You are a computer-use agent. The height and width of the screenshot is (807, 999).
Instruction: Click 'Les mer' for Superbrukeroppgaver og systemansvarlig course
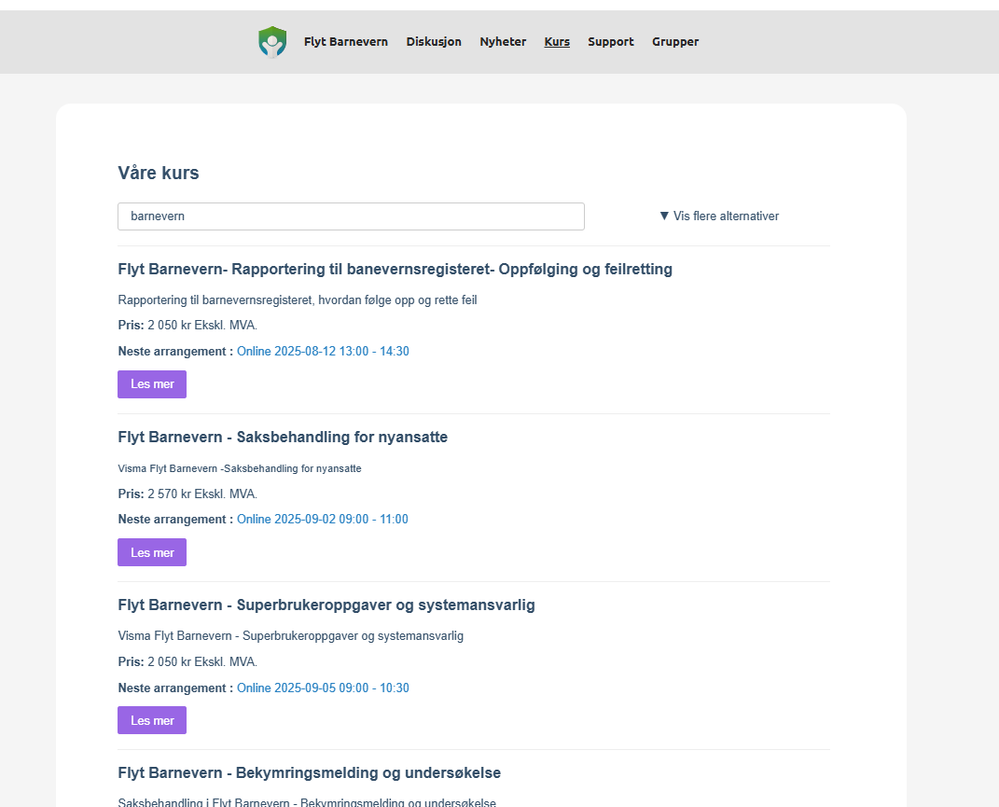(x=152, y=720)
